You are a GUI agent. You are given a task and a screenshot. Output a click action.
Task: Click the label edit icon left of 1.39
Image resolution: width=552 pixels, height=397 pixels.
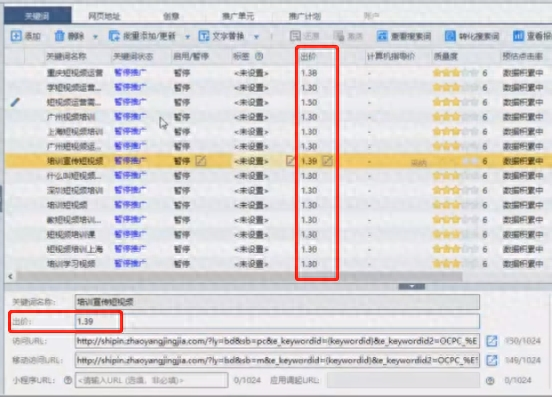point(290,161)
